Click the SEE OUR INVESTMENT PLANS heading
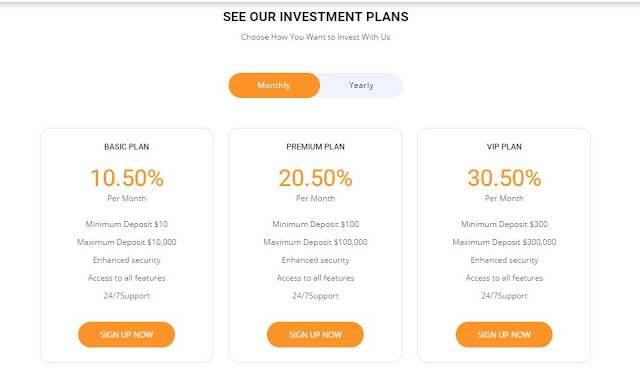This screenshot has height=370, width=640. coord(316,17)
